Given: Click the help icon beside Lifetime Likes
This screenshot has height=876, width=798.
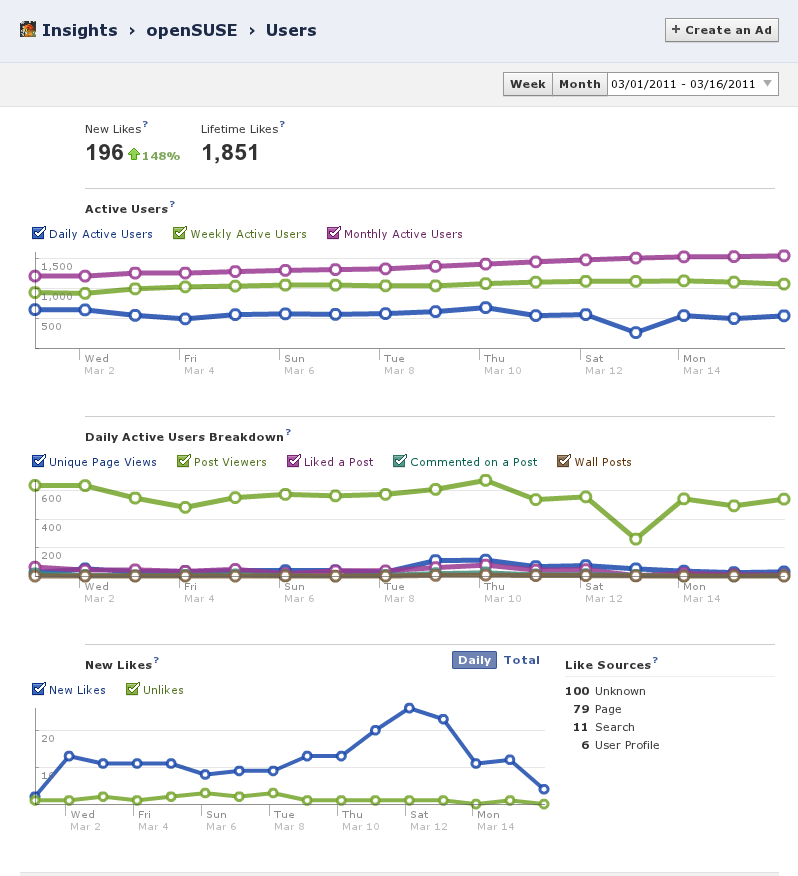Looking at the screenshot, I should point(282,125).
